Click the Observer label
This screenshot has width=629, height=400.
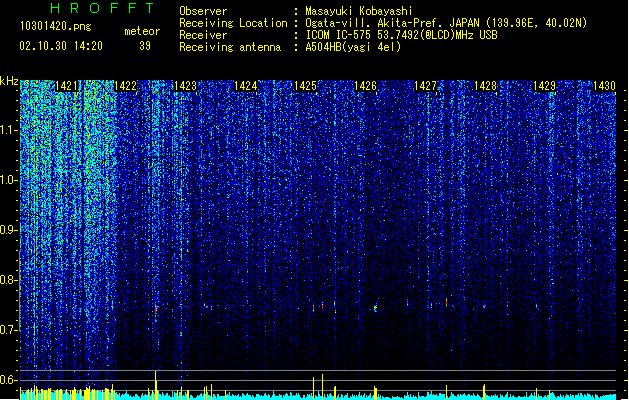pyautogui.click(x=203, y=11)
